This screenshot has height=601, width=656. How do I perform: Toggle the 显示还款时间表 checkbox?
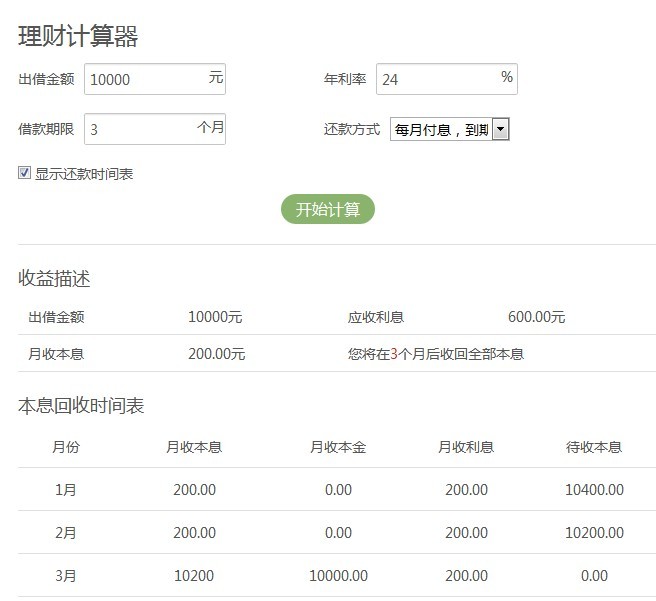(24, 172)
